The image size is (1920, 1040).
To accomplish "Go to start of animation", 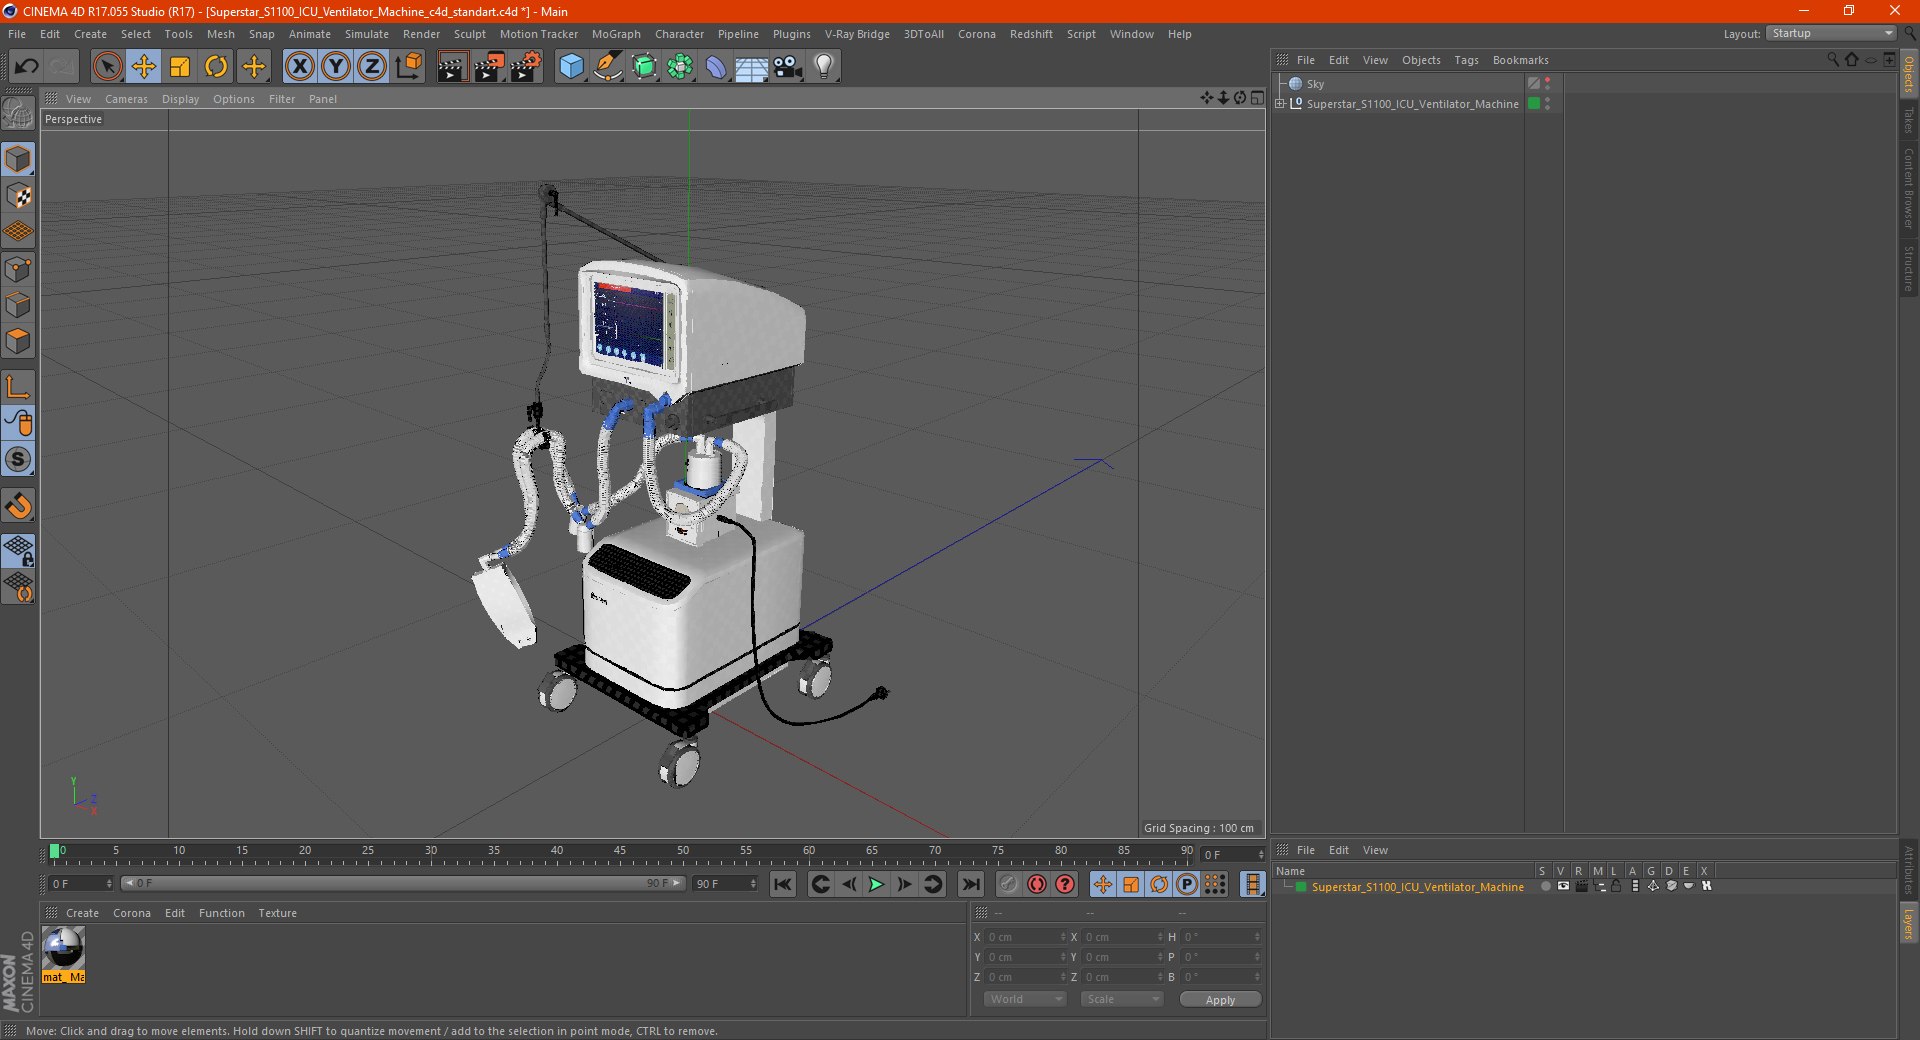I will pos(783,884).
